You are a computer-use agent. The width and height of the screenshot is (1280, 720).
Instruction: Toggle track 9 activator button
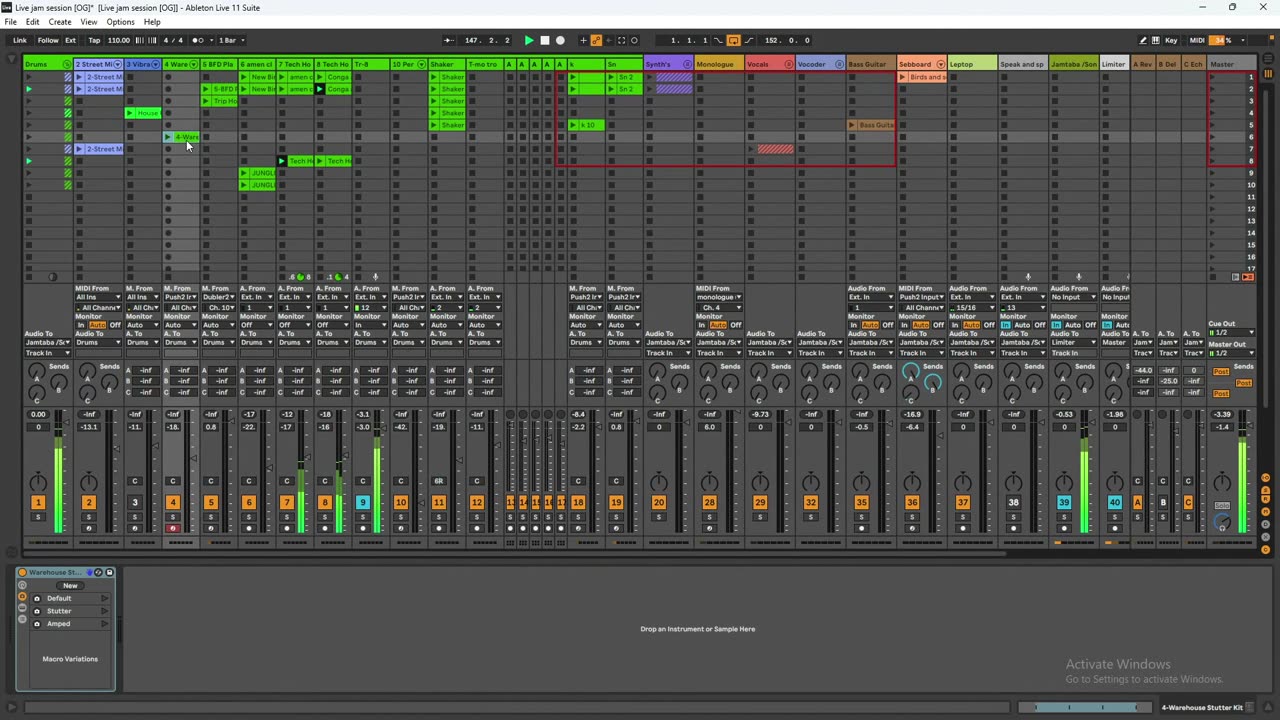pyautogui.click(x=363, y=502)
